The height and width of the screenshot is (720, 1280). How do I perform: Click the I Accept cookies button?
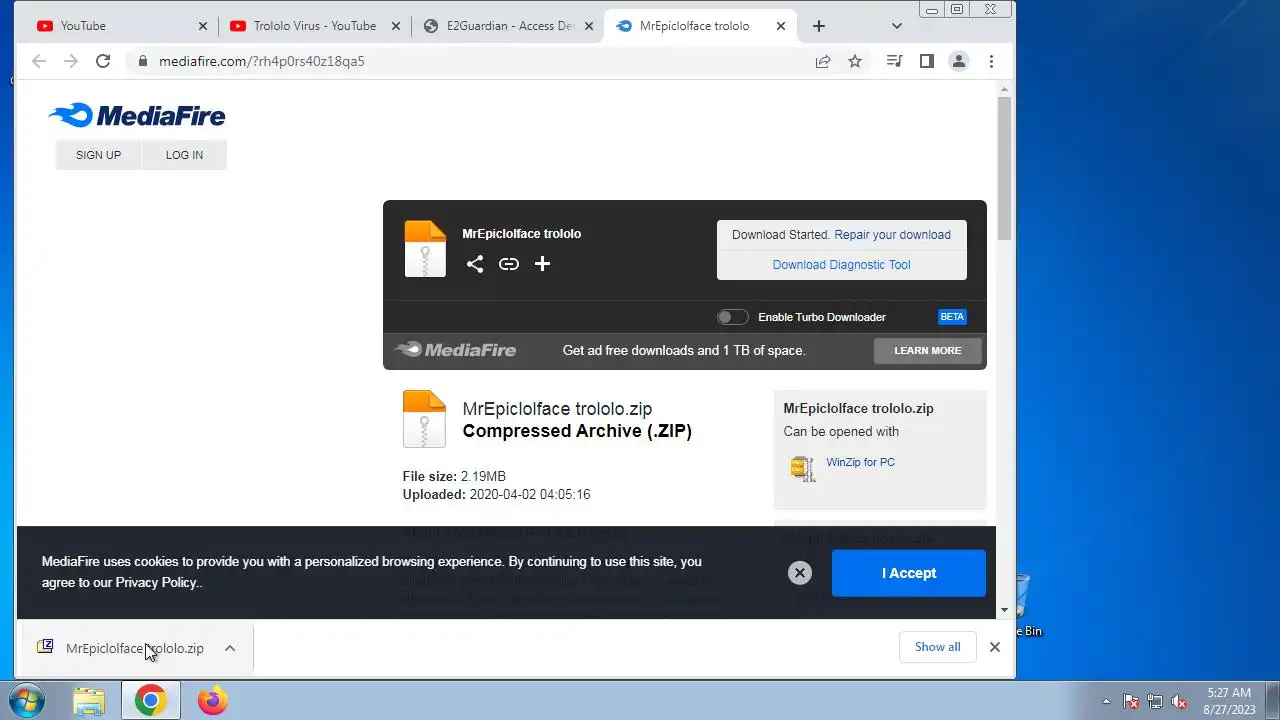point(909,573)
